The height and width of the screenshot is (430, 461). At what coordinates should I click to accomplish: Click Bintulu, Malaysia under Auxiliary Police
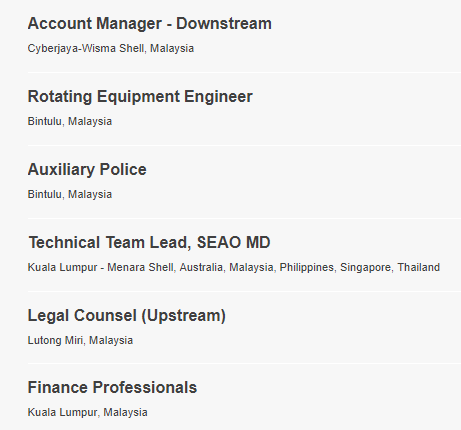[70, 194]
